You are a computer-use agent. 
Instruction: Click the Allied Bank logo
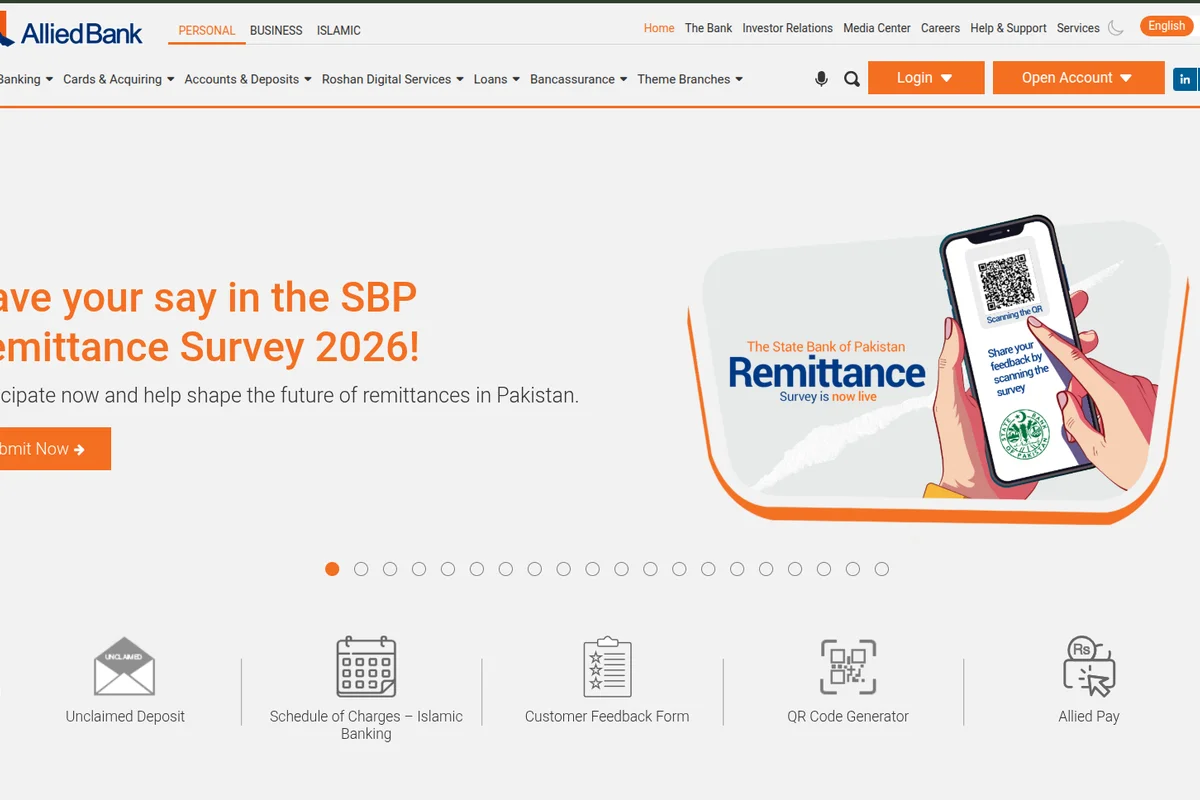coord(70,30)
